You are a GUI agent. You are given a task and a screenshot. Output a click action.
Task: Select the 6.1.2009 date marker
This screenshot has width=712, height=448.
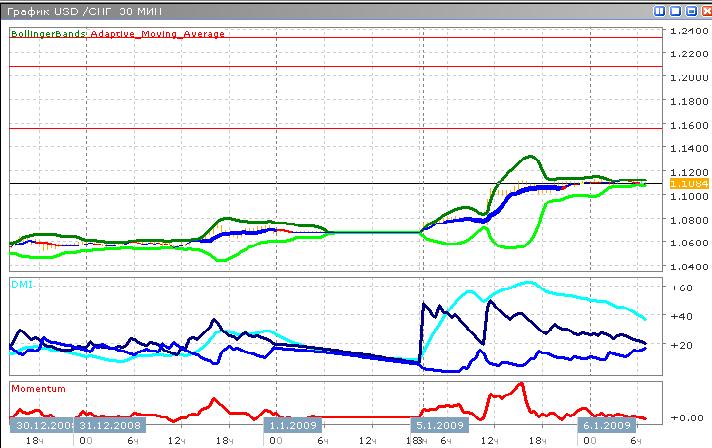coord(612,424)
